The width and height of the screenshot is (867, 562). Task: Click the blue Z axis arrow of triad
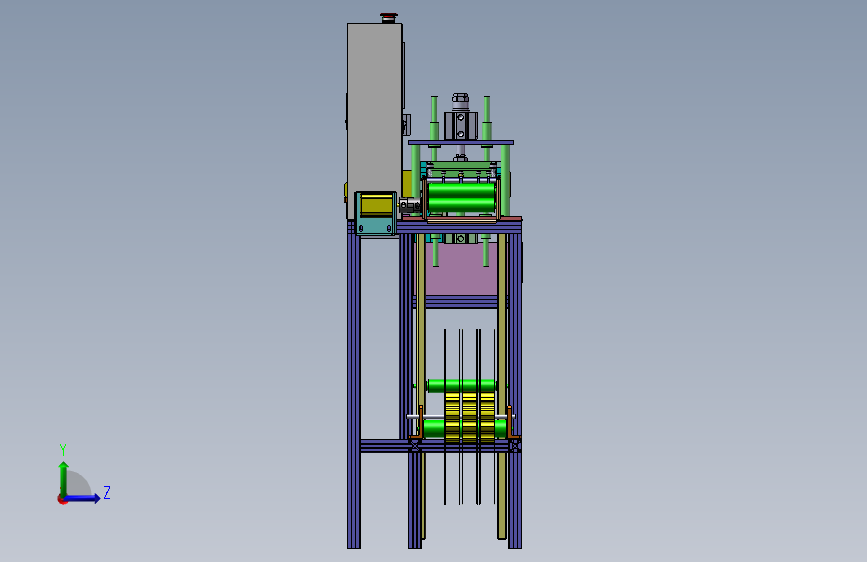tap(83, 498)
